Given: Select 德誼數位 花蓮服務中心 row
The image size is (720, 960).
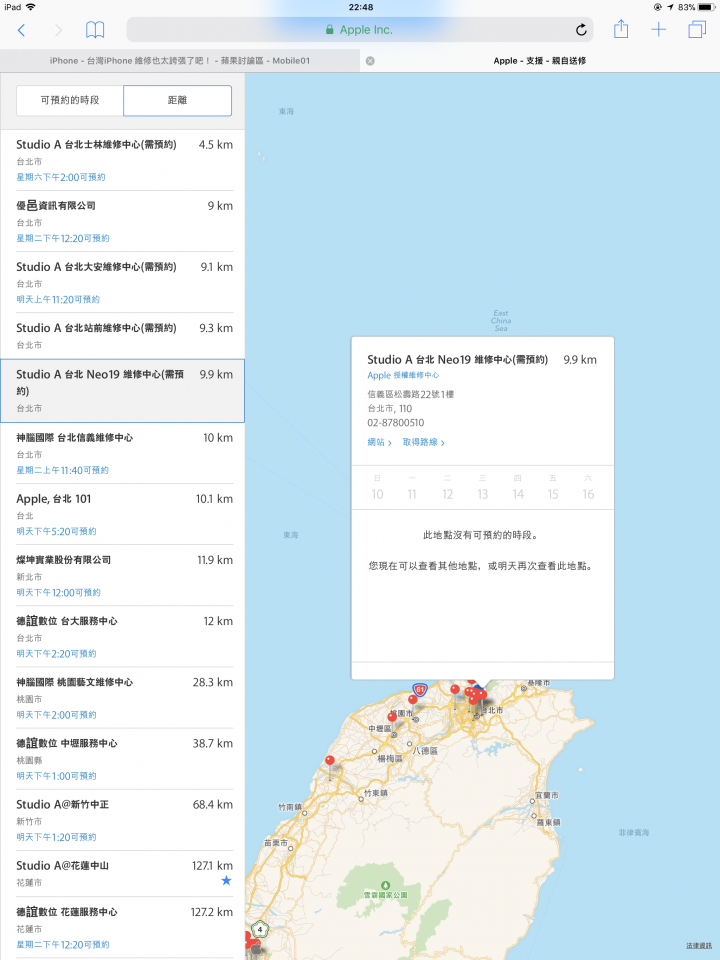Looking at the screenshot, I should (x=122, y=928).
